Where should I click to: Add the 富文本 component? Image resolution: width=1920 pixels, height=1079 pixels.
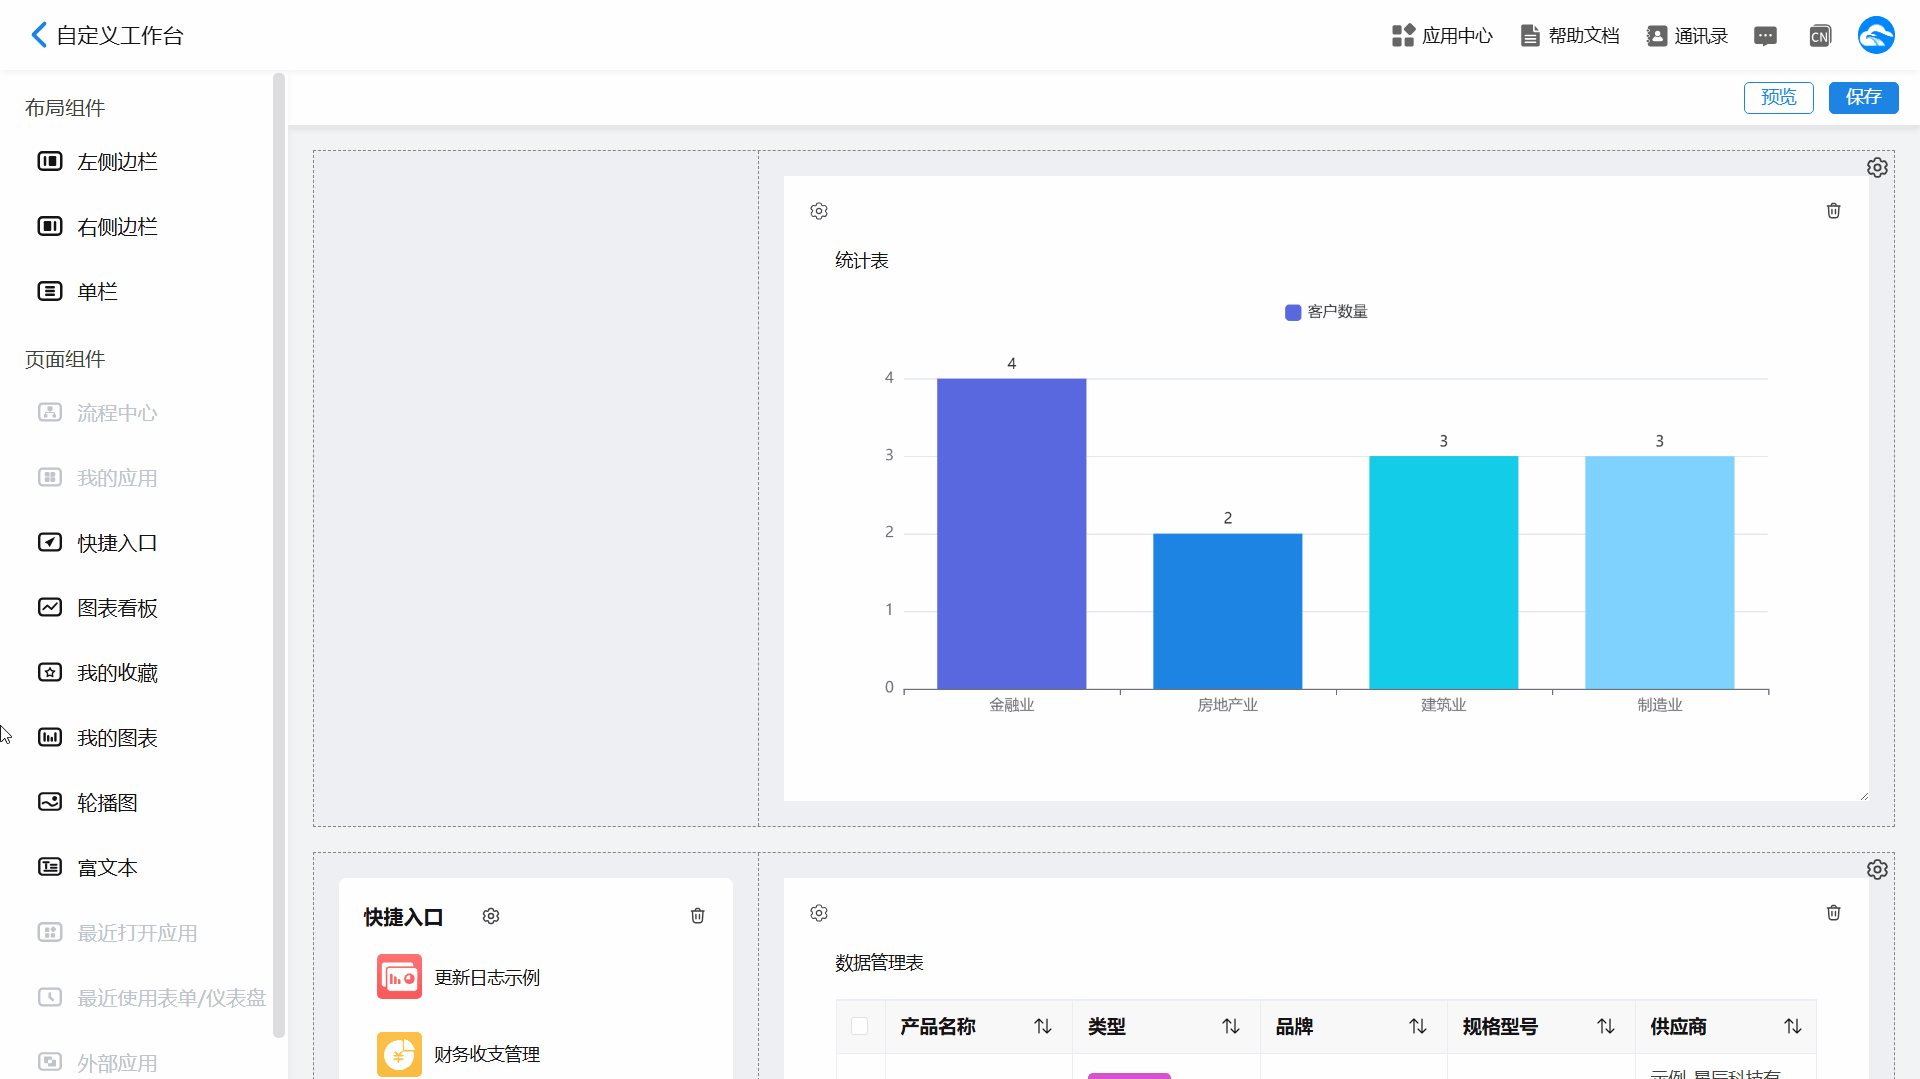88,868
